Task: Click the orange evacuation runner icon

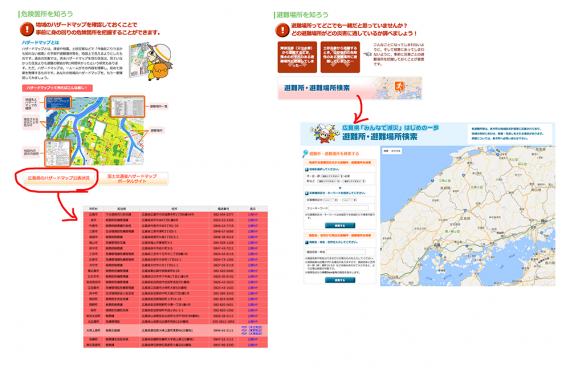Action: click(399, 86)
